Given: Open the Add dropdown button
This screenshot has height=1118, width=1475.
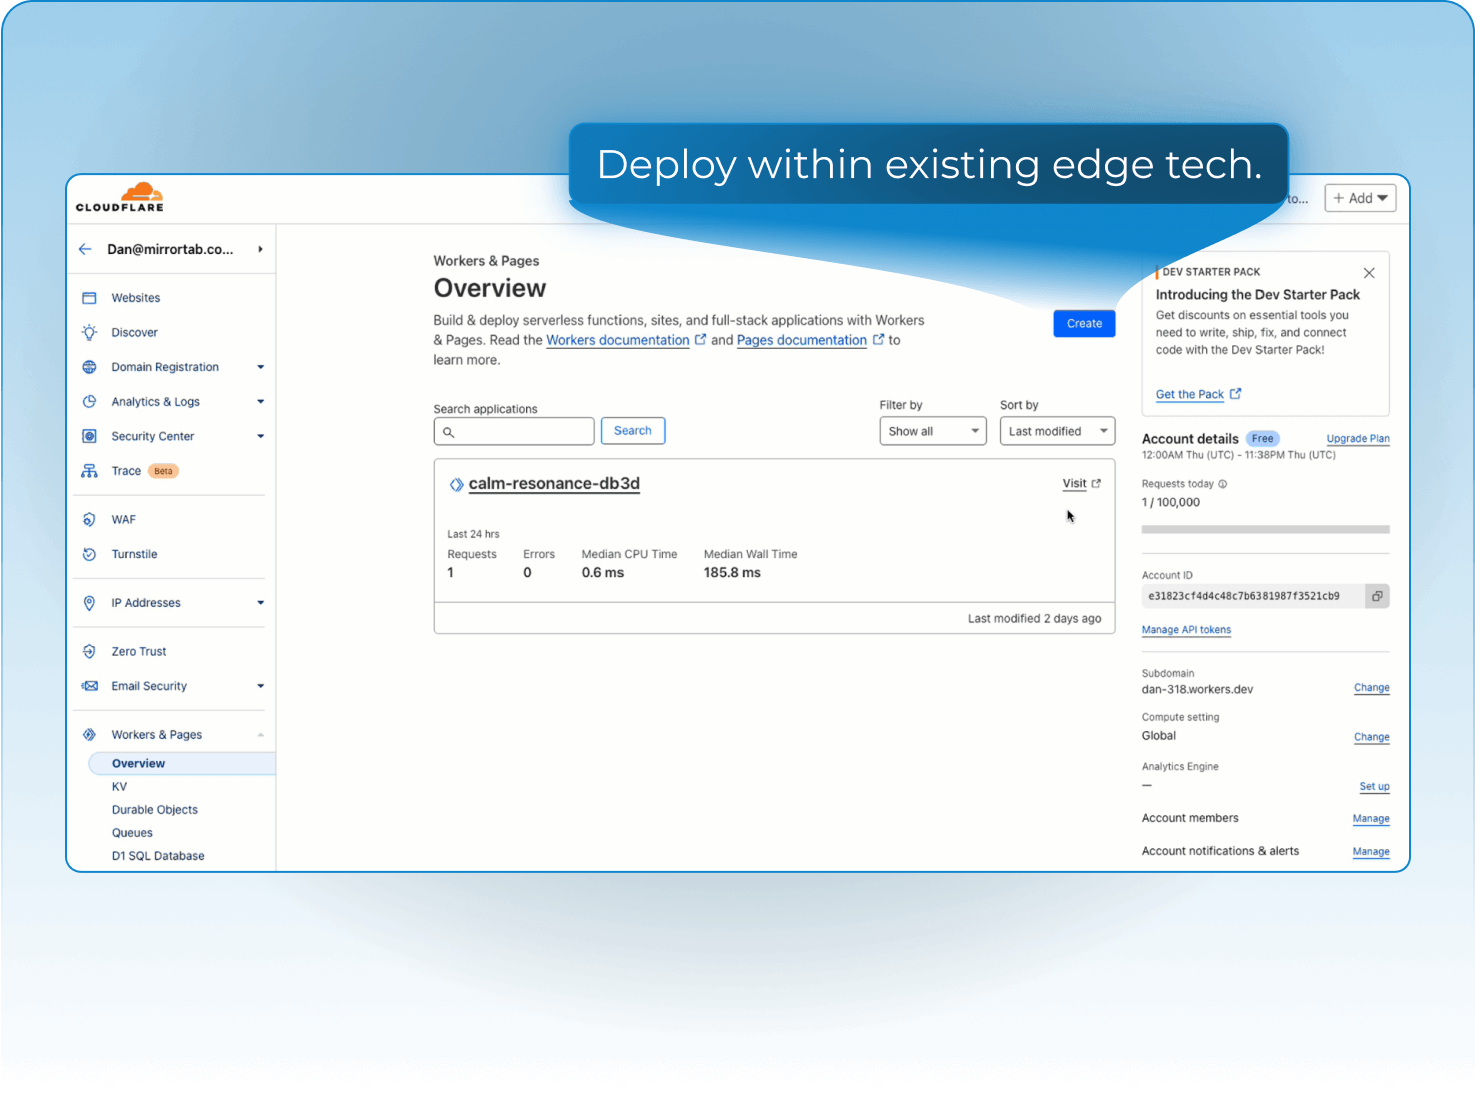Looking at the screenshot, I should coord(1360,198).
